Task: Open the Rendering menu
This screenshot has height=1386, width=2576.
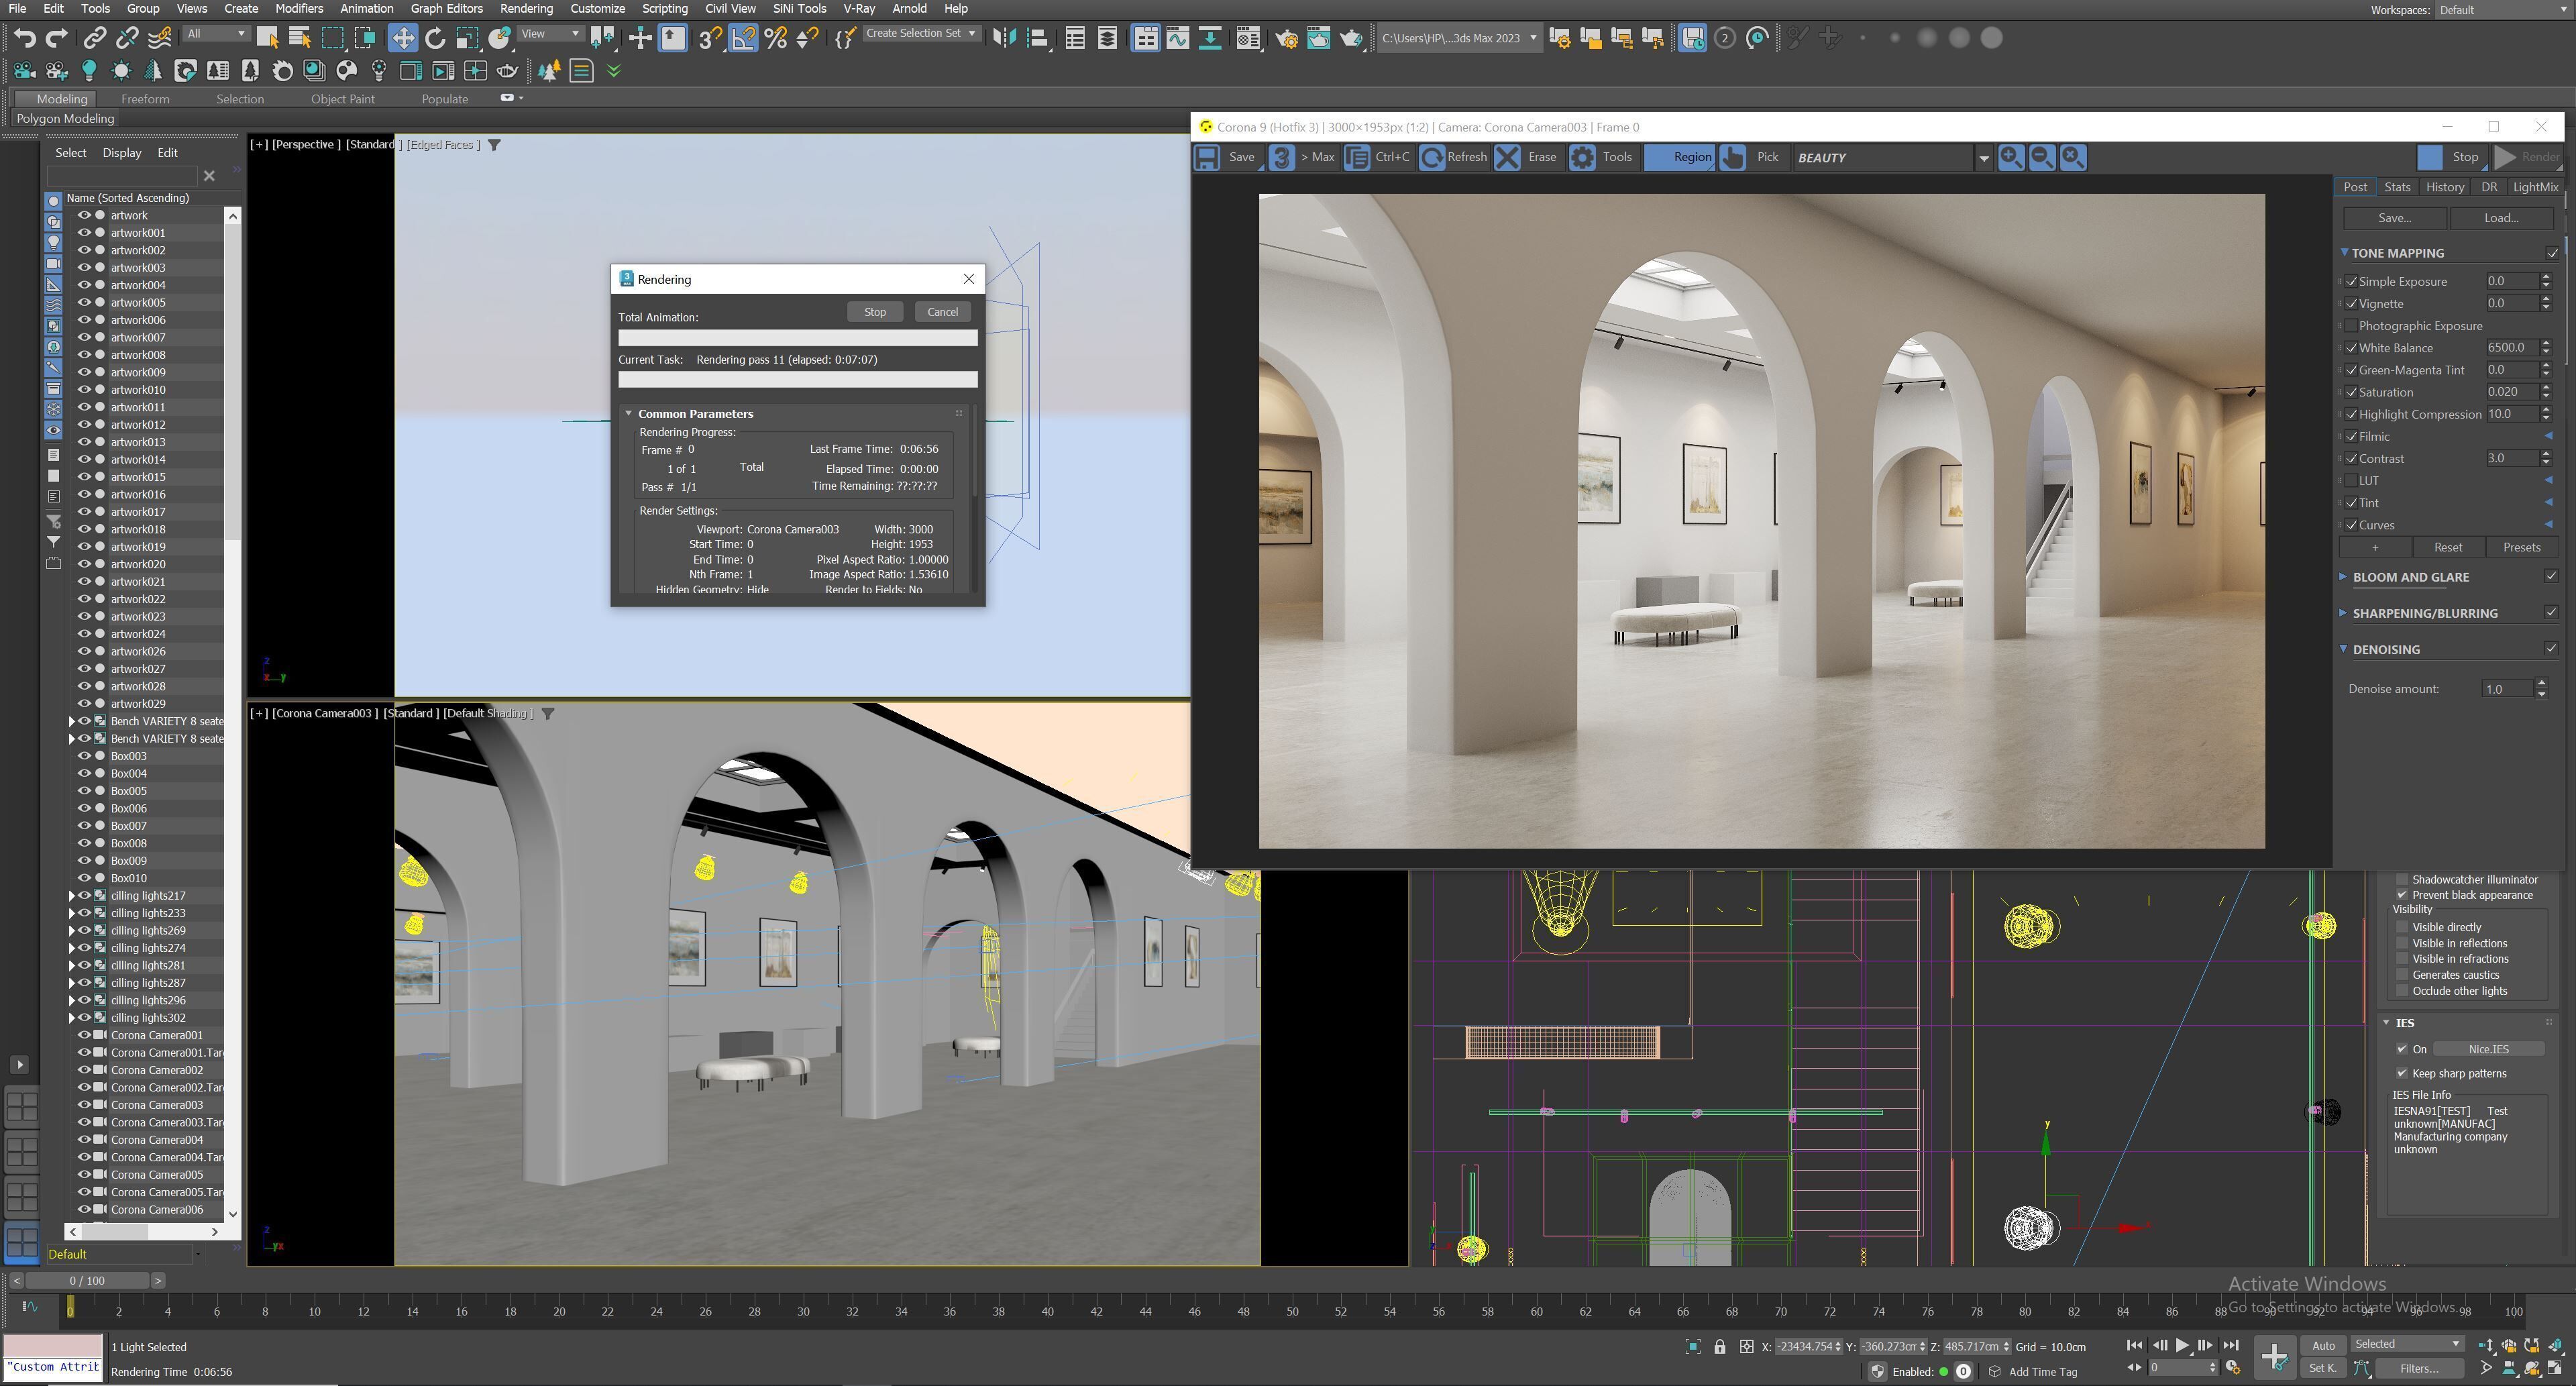Action: coord(526,9)
